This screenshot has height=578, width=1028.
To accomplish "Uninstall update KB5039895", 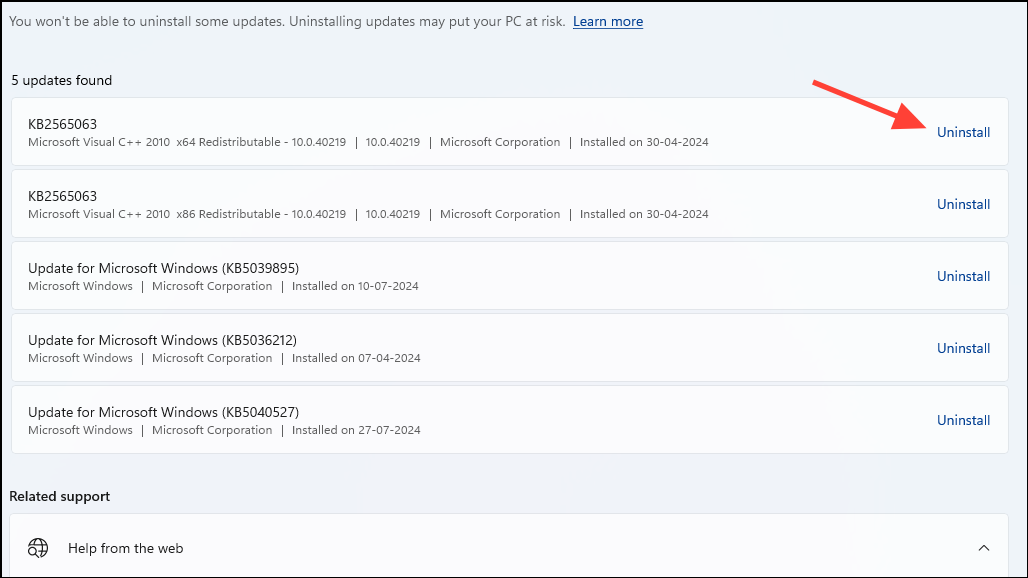I will [x=963, y=277].
